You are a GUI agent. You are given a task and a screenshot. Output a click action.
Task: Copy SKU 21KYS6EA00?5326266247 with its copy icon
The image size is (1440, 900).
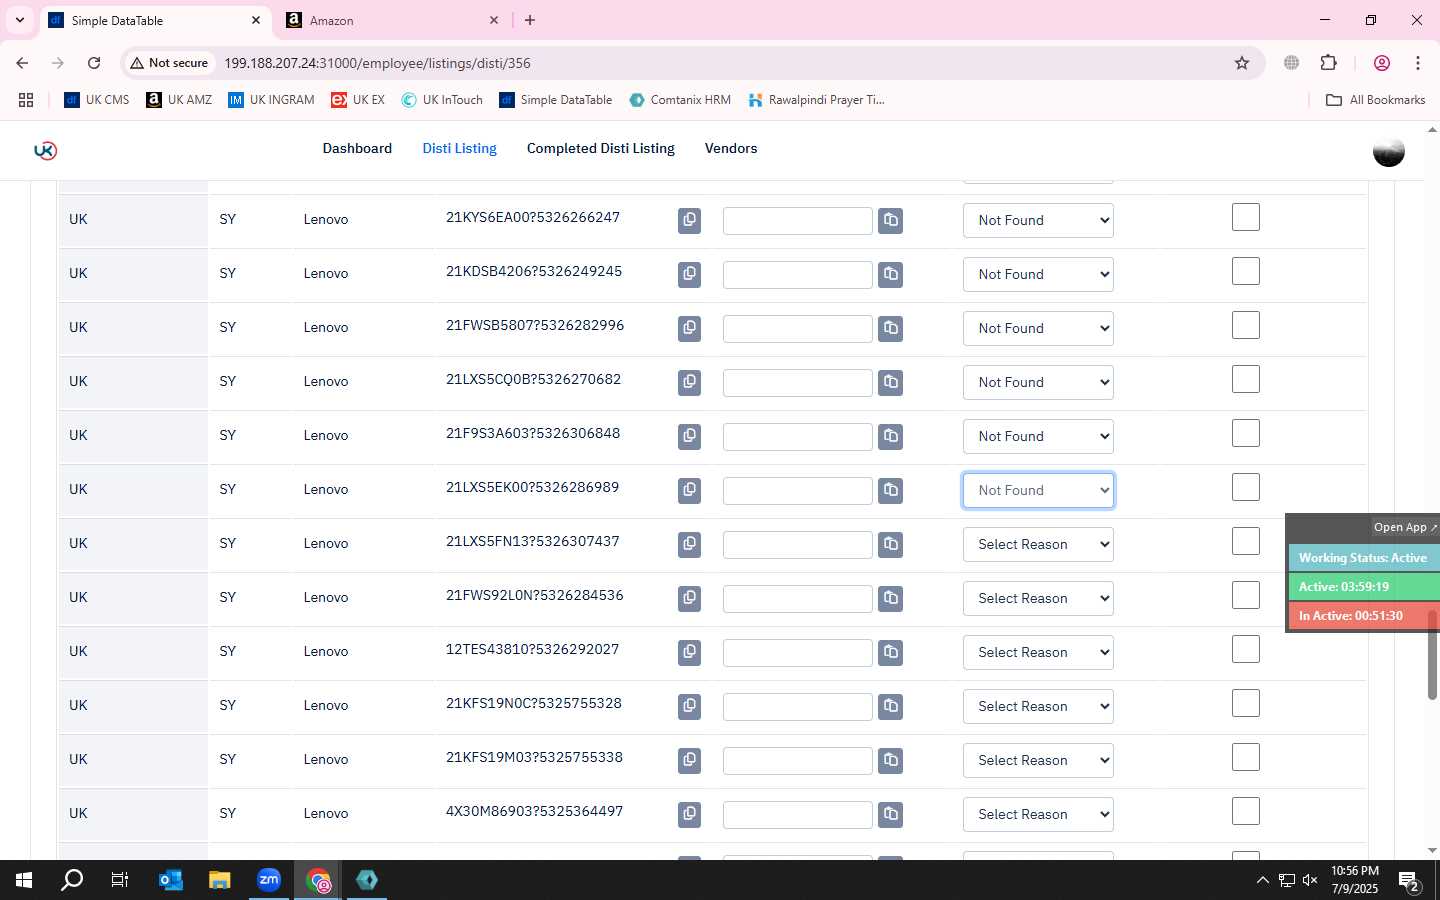[689, 220]
